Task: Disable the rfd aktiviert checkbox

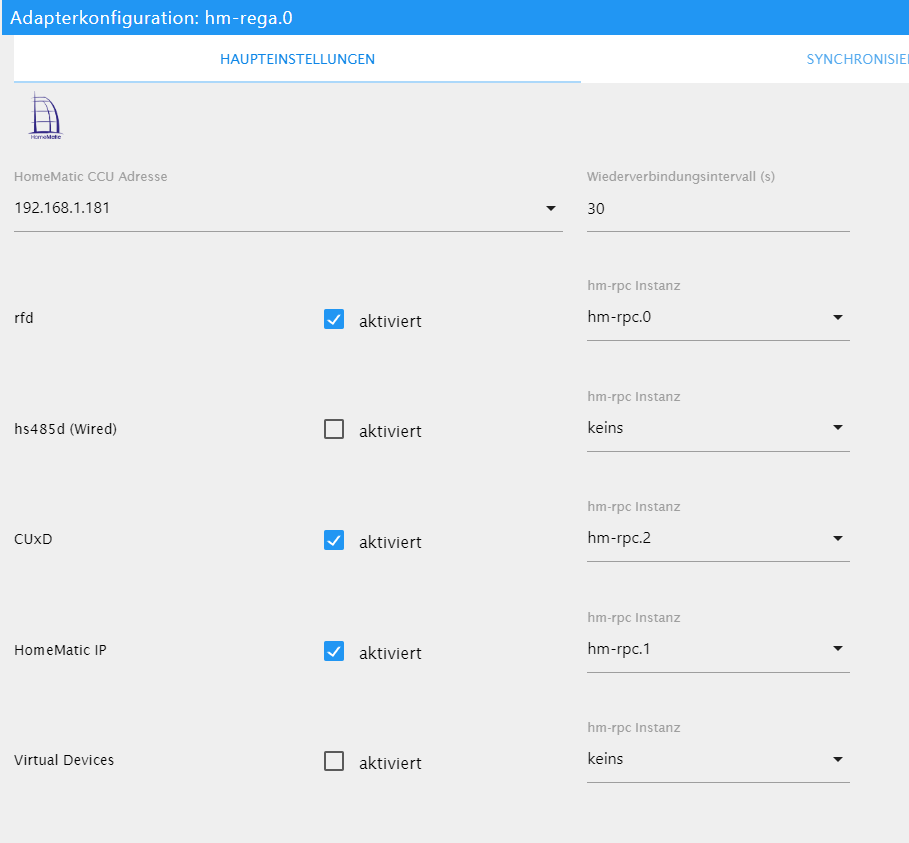Action: click(334, 320)
